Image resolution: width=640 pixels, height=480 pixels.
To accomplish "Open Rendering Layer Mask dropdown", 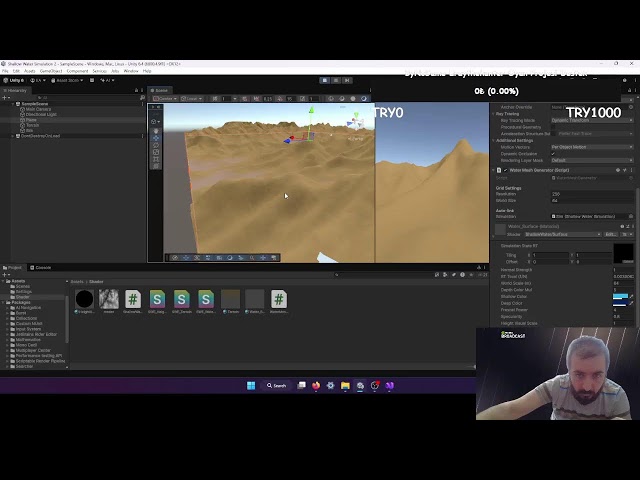I will tap(592, 160).
